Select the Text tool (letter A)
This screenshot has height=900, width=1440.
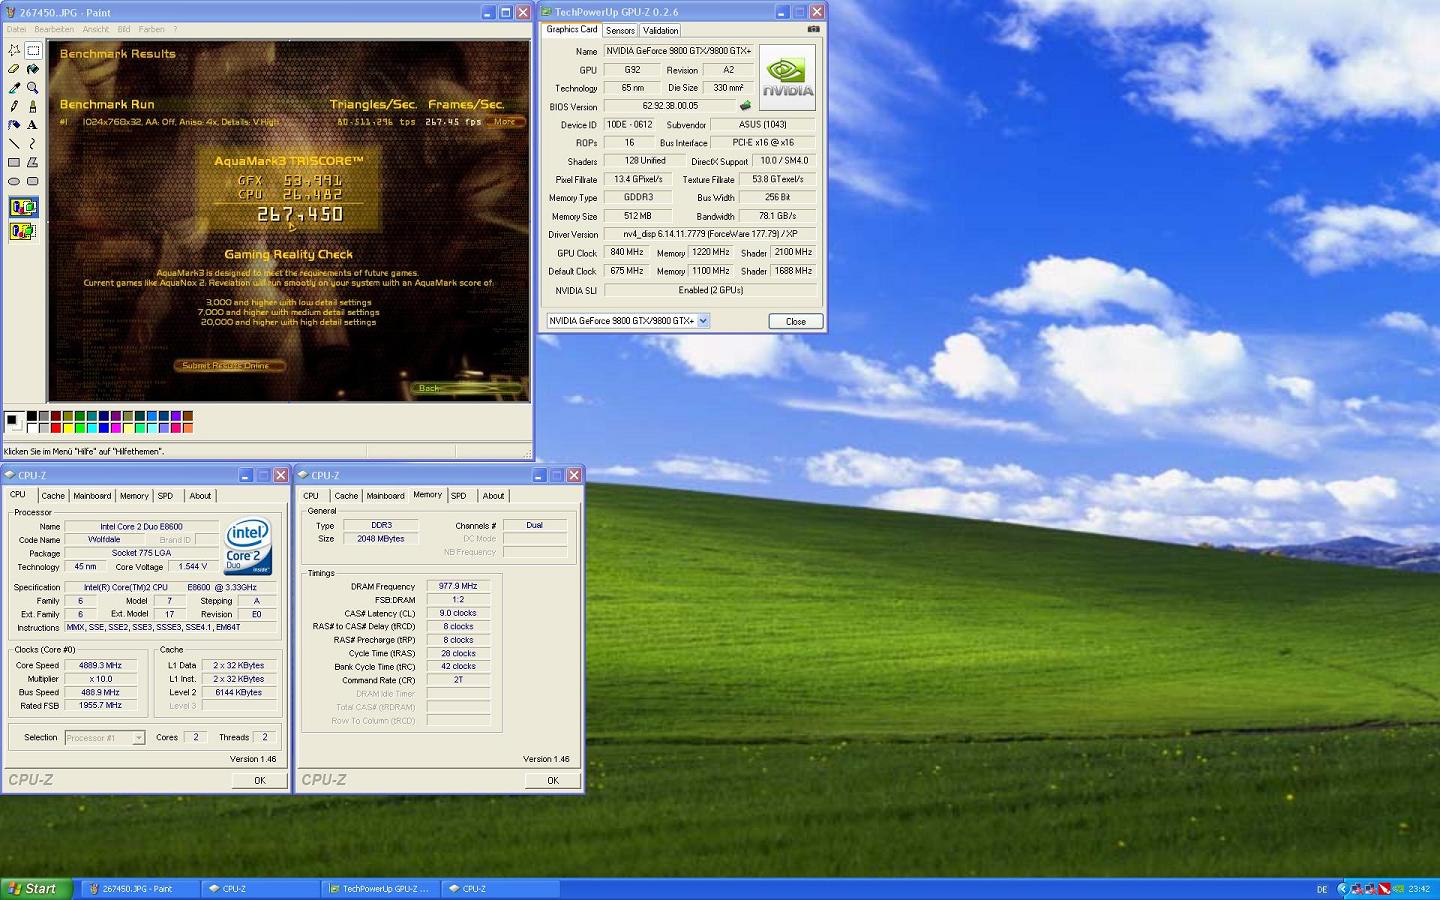33,125
